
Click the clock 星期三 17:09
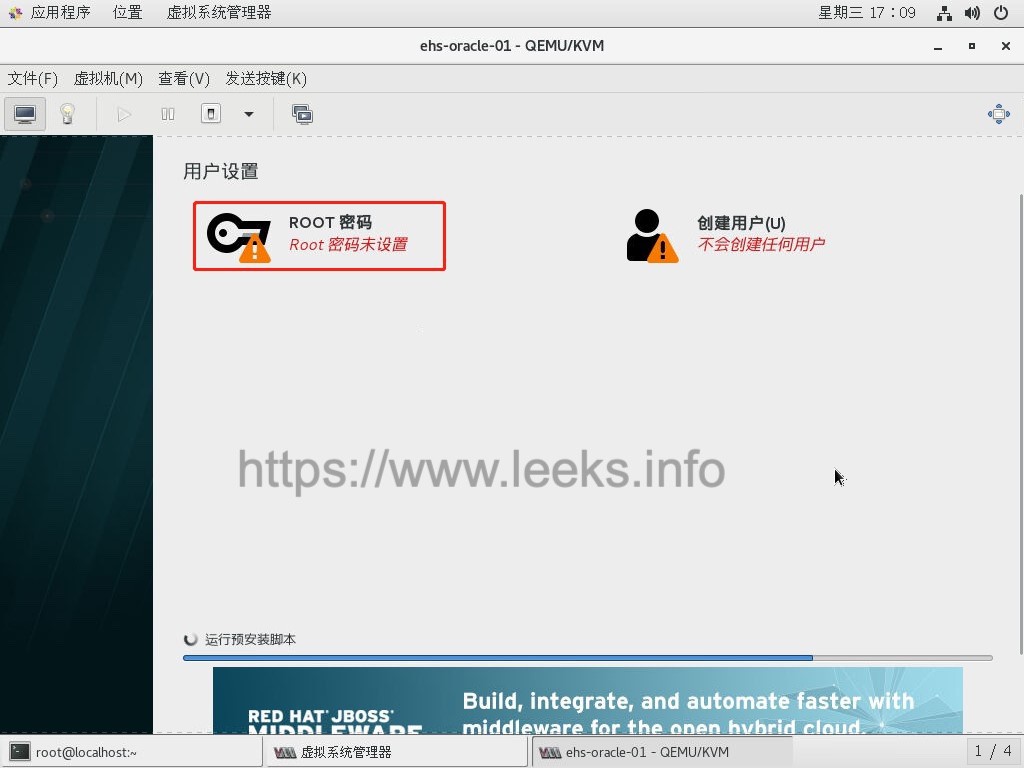(x=867, y=12)
